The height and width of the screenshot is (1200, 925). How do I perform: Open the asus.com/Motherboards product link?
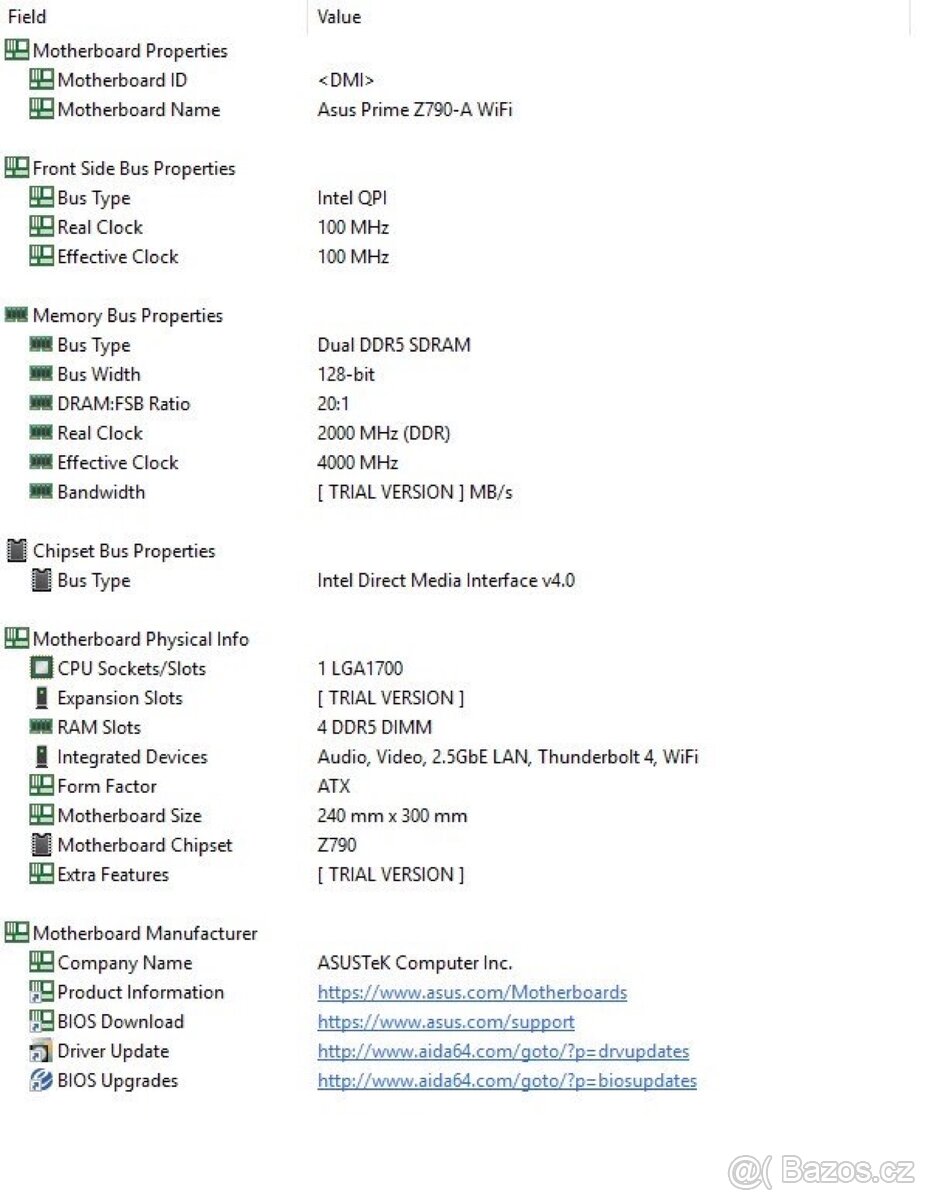coord(472,992)
